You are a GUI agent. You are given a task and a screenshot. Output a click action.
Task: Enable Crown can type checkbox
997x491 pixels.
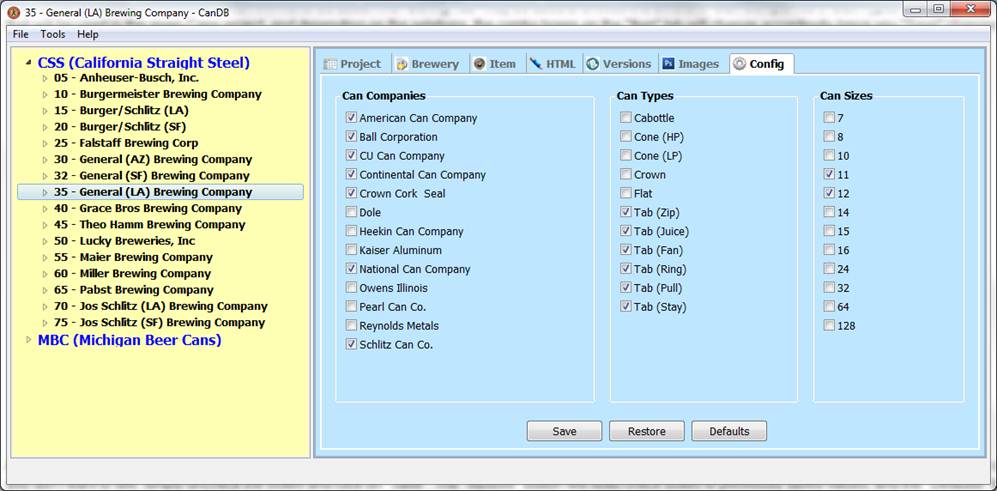coord(626,174)
